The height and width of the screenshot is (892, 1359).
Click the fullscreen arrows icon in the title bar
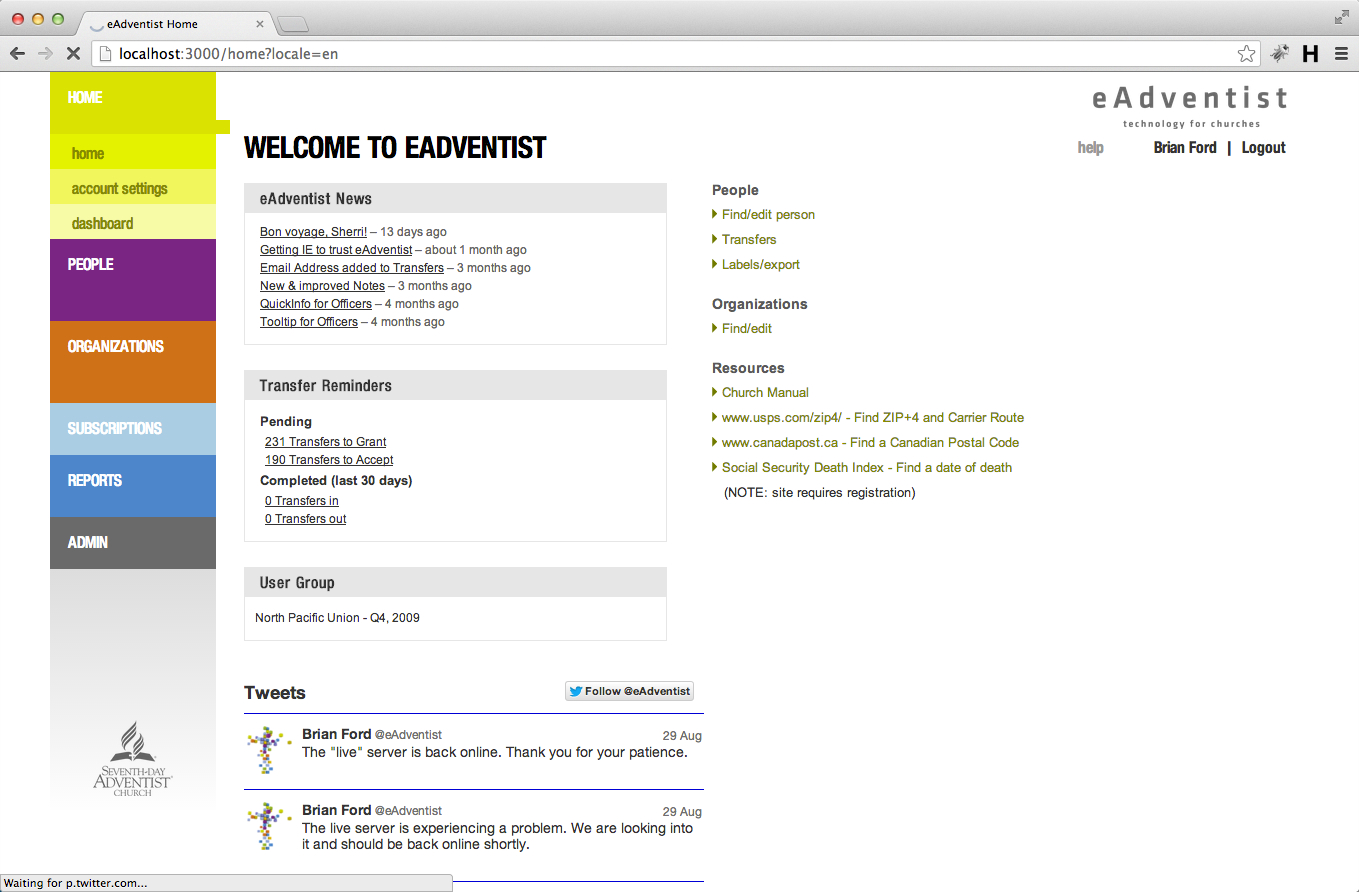(1342, 17)
